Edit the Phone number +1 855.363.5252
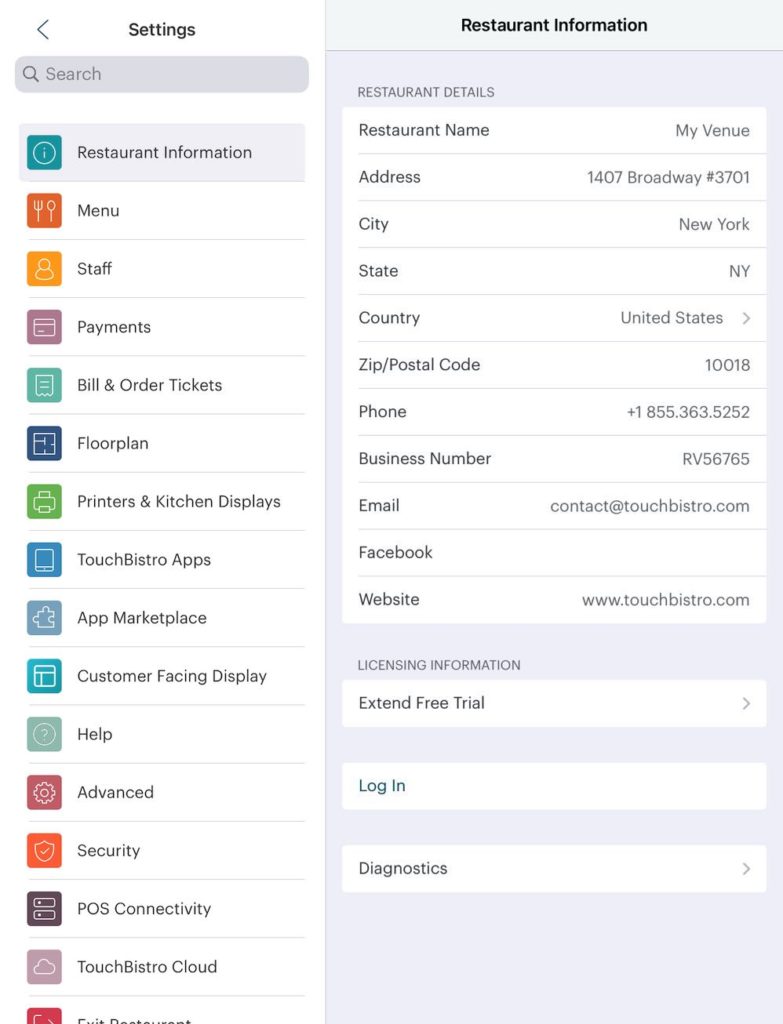The width and height of the screenshot is (783, 1024). [x=688, y=412]
